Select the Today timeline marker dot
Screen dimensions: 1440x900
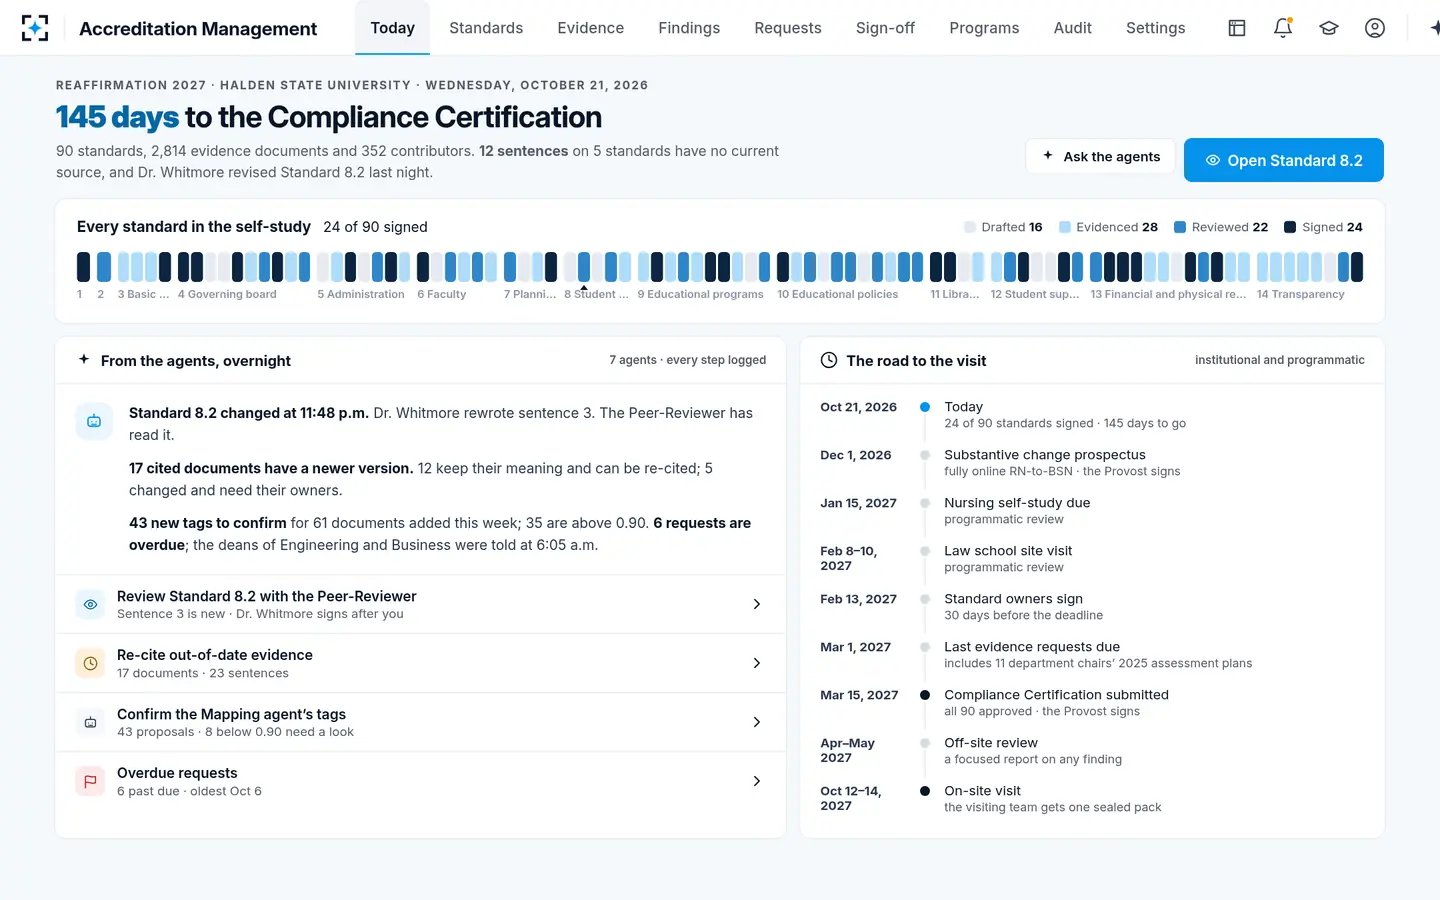(925, 407)
